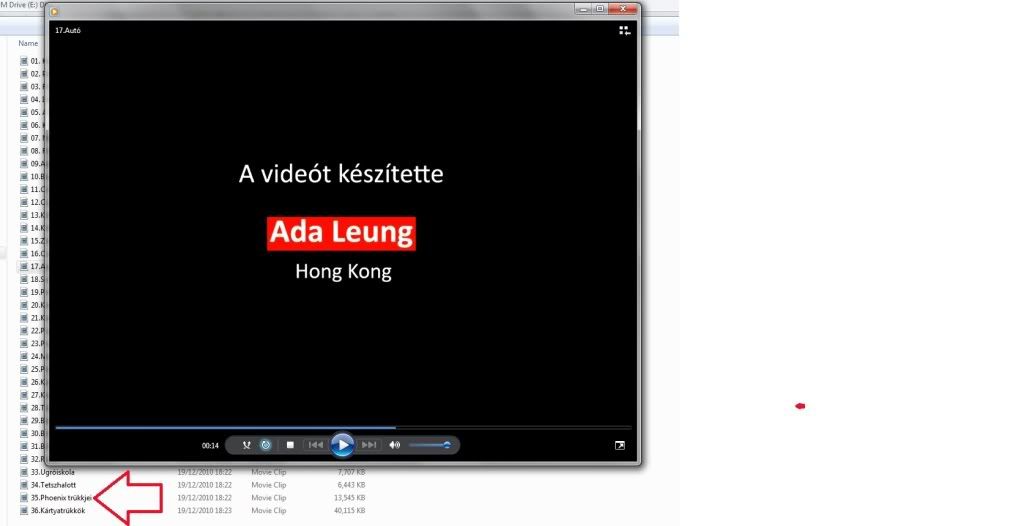The image size is (1024, 526).
Task: Switch to full screen view icon
Action: tap(620, 446)
